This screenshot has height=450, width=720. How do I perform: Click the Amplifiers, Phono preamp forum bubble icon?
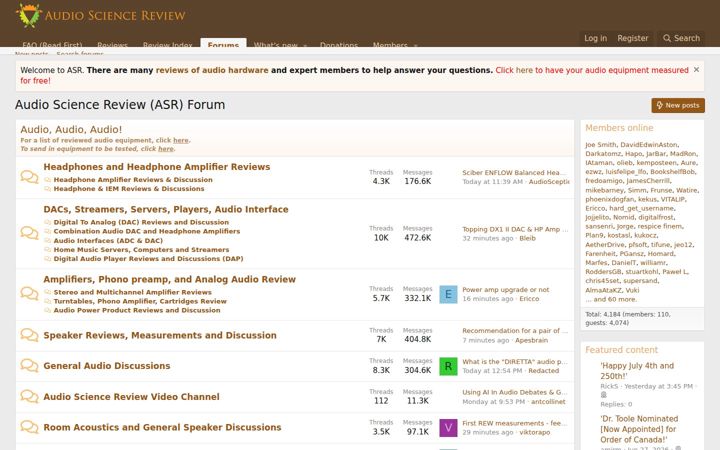[29, 293]
